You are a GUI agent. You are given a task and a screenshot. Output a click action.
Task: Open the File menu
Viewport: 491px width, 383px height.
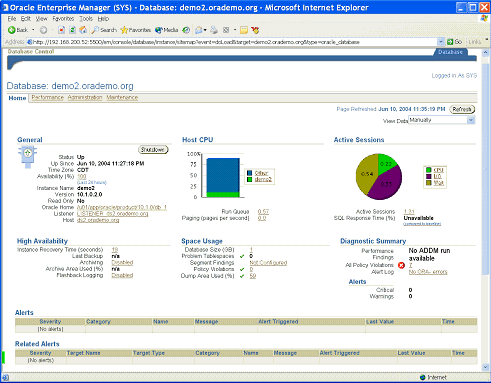click(x=12, y=19)
